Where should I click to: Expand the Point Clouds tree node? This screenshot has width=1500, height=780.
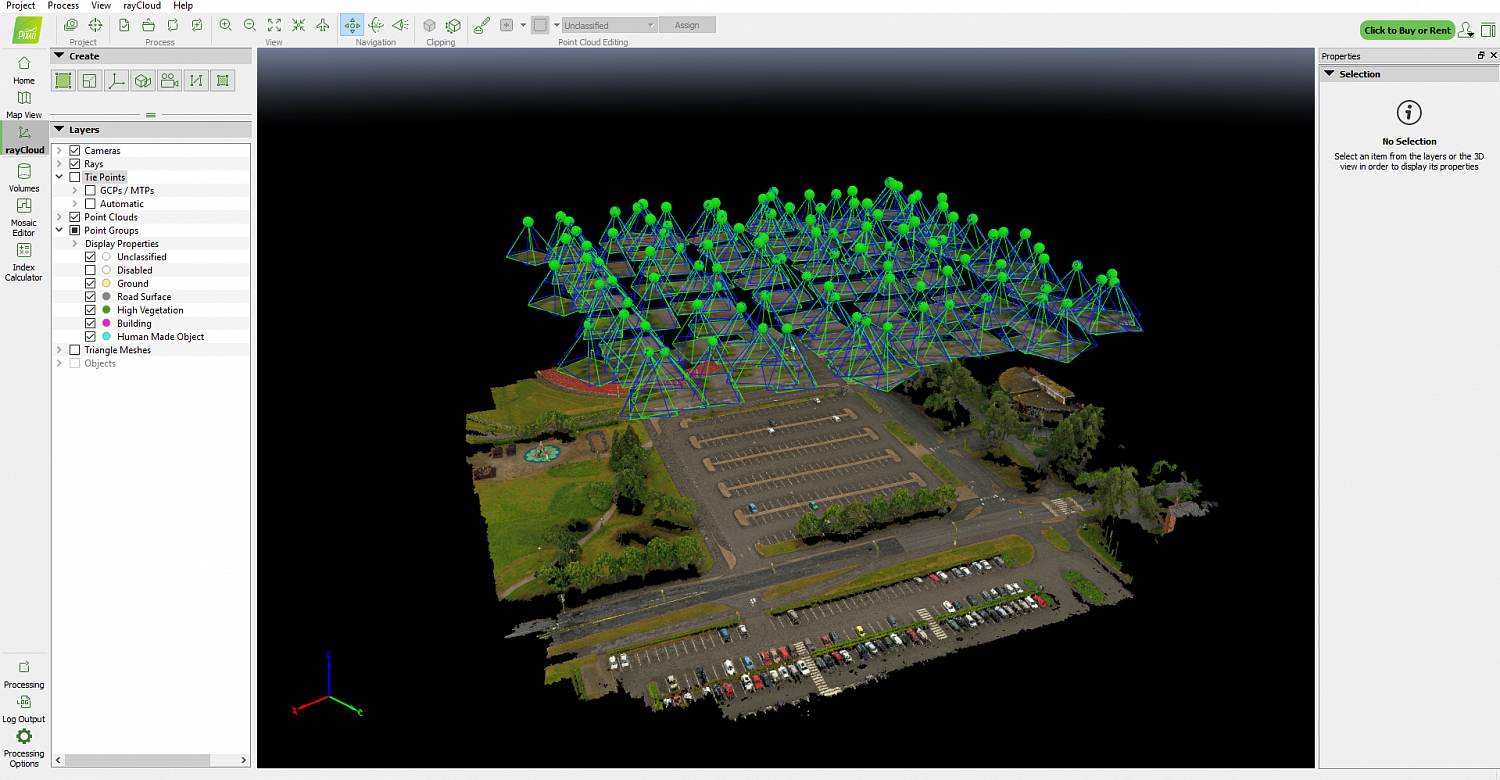point(60,217)
